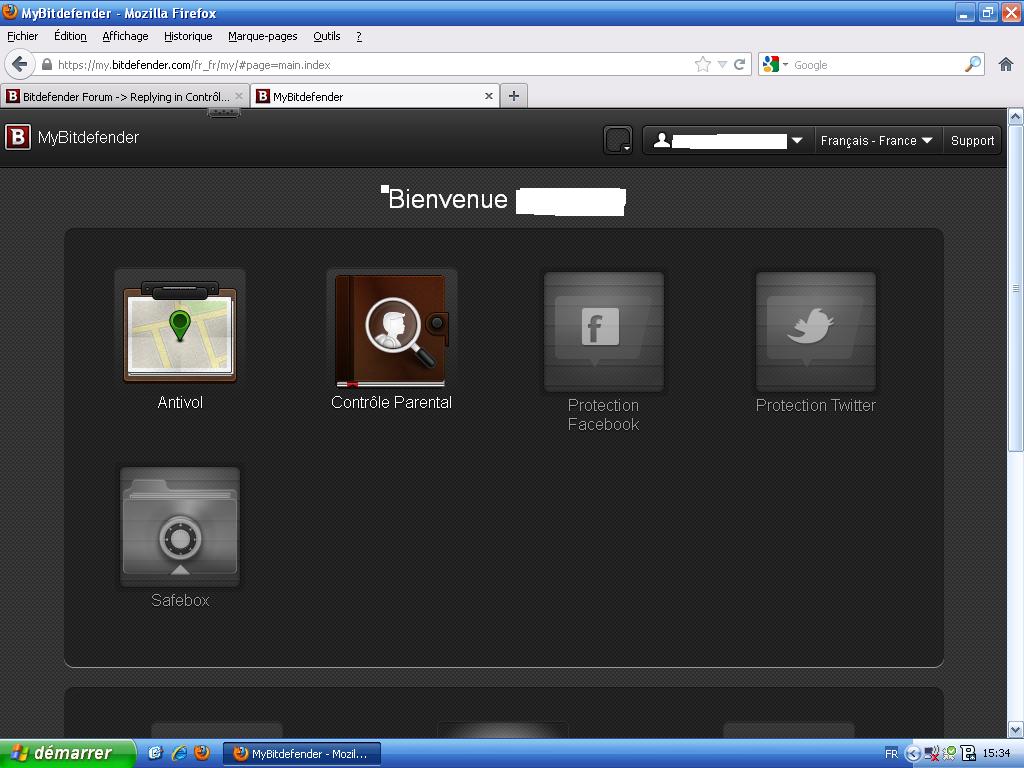This screenshot has height=768, width=1024.
Task: Open the ? help menu
Action: tap(359, 36)
